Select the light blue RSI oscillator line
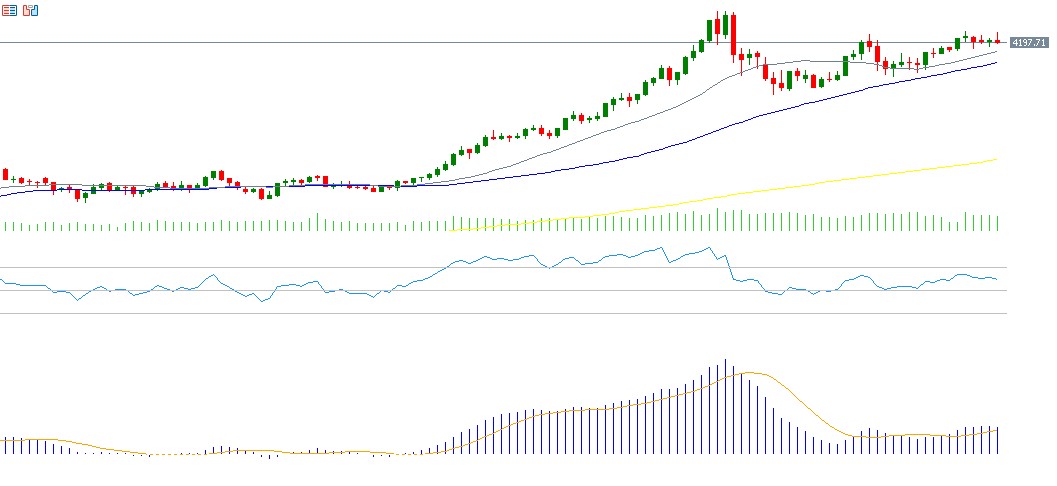The height and width of the screenshot is (486, 1057). 500,260
